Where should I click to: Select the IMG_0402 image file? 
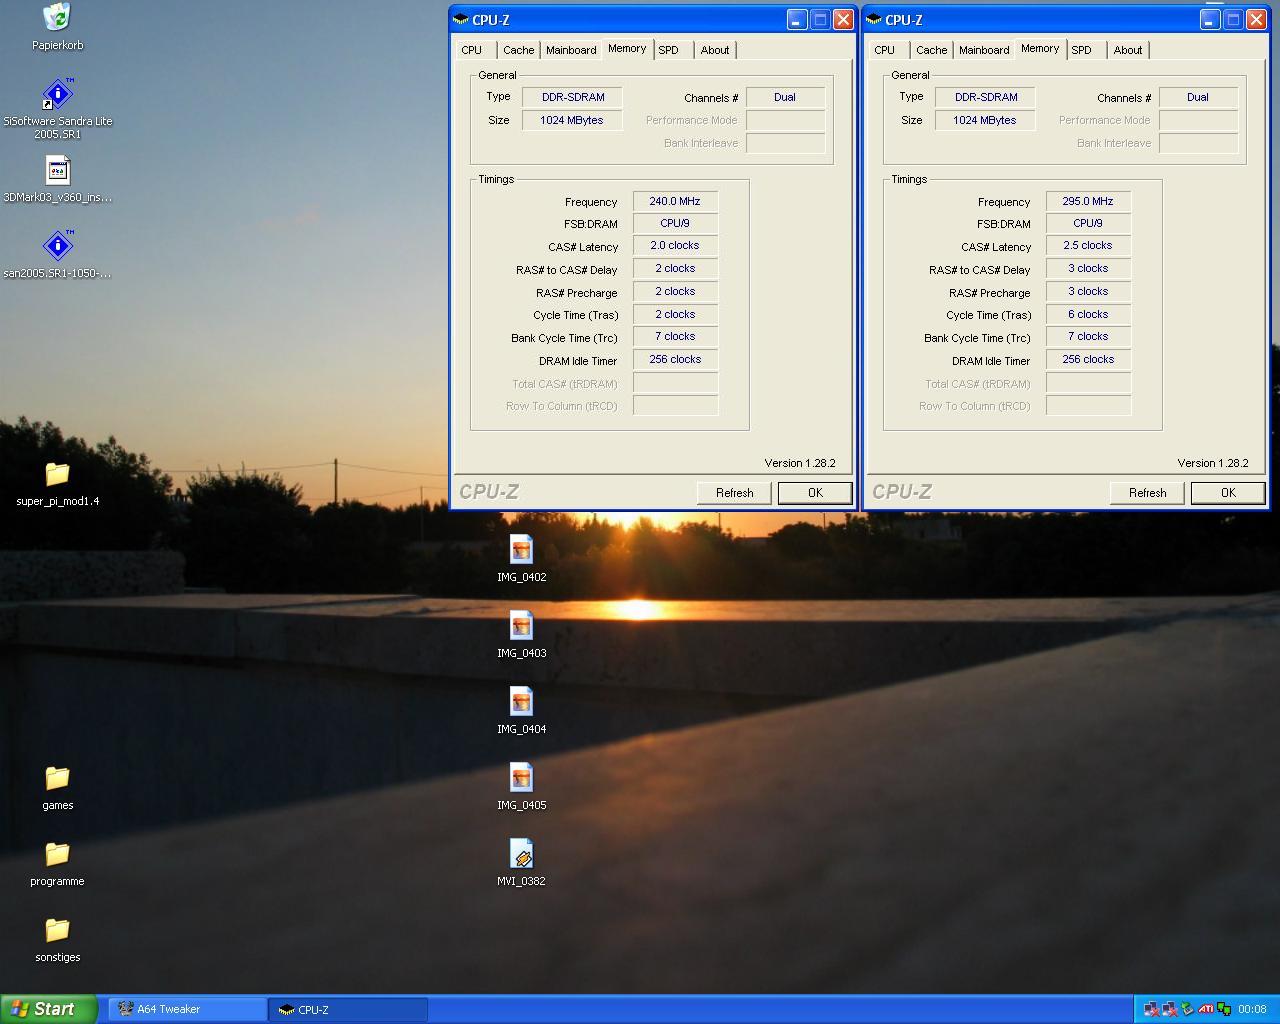[x=521, y=551]
